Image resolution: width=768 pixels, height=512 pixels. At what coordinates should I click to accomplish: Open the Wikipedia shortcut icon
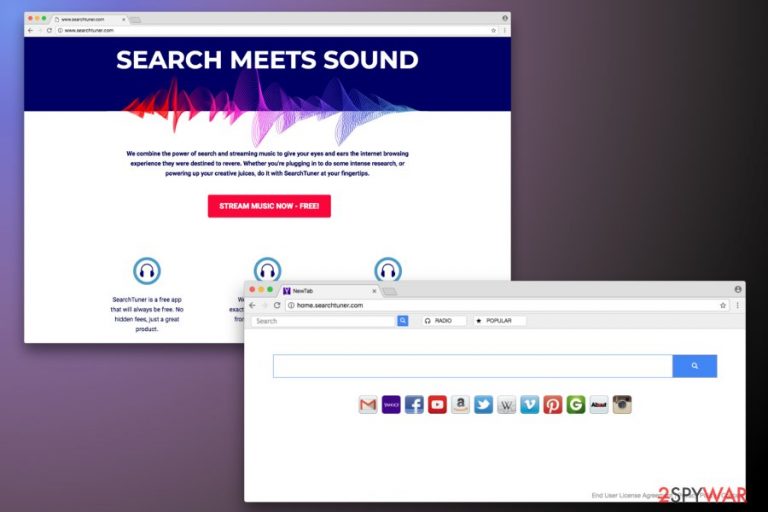click(506, 405)
